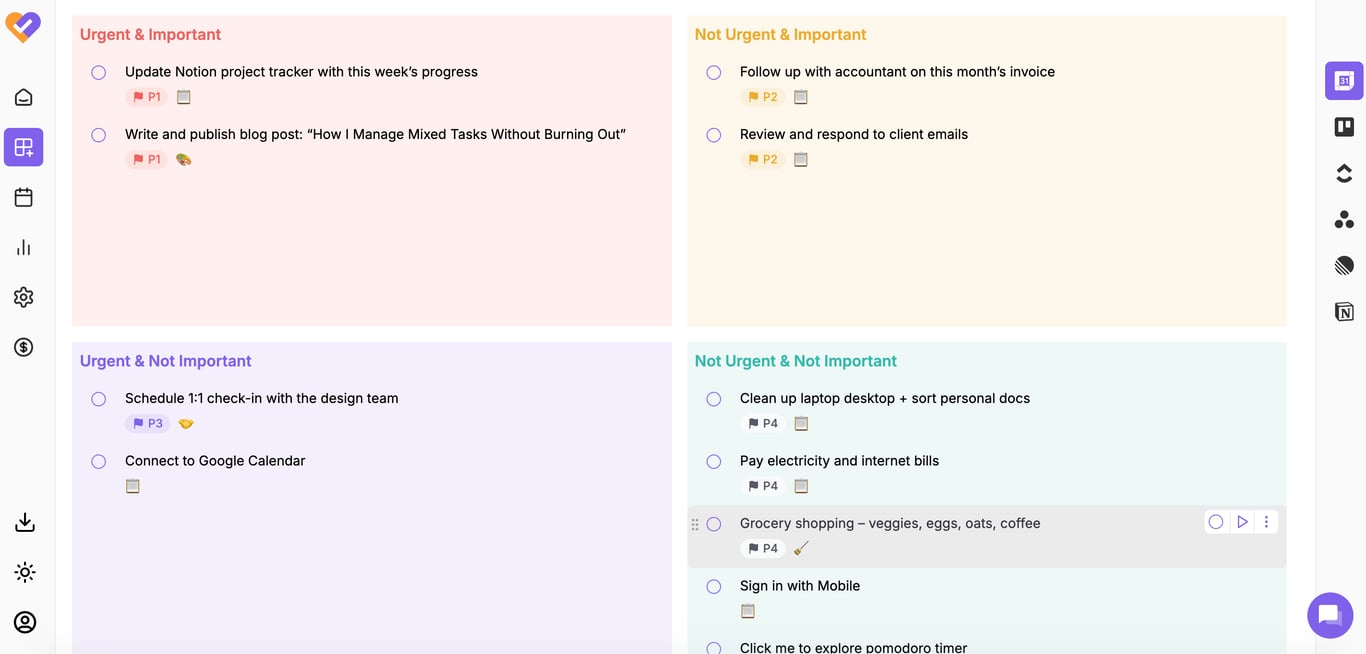1366x654 pixels.
Task: Complete the 'Pay electricity and internet bills' task
Action: pos(713,461)
